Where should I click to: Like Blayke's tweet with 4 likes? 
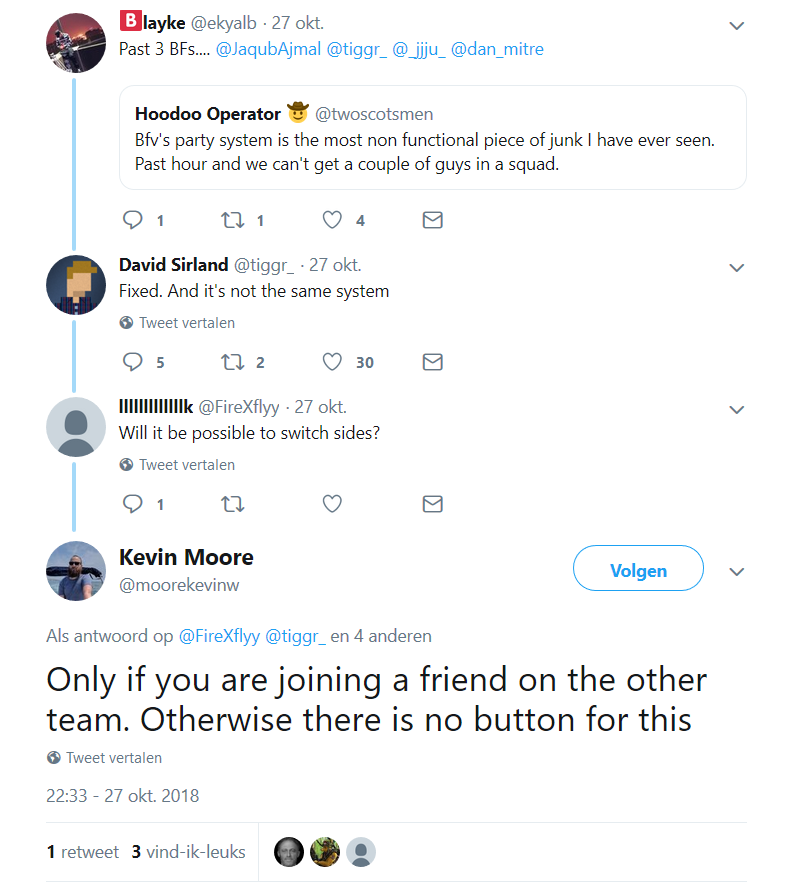[333, 220]
